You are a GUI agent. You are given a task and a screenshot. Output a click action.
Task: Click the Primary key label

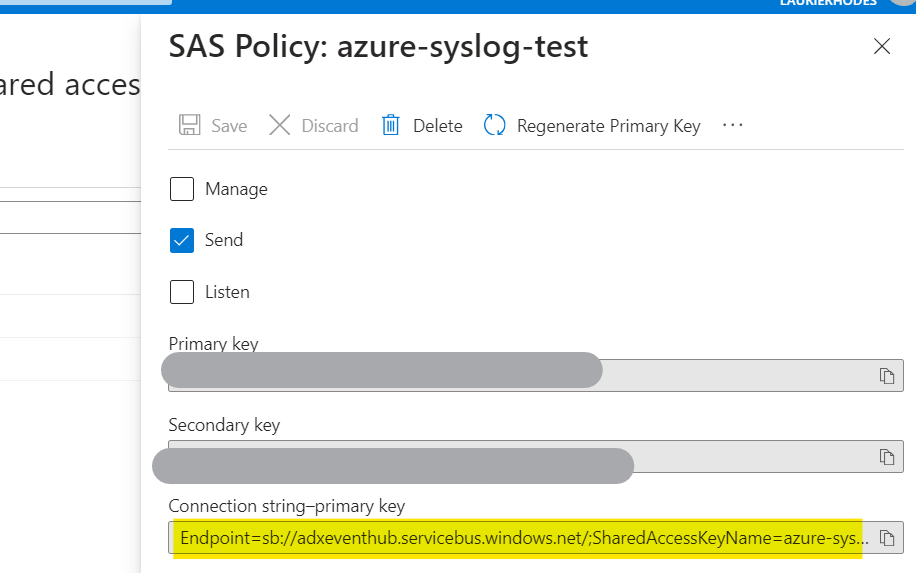[x=213, y=343]
